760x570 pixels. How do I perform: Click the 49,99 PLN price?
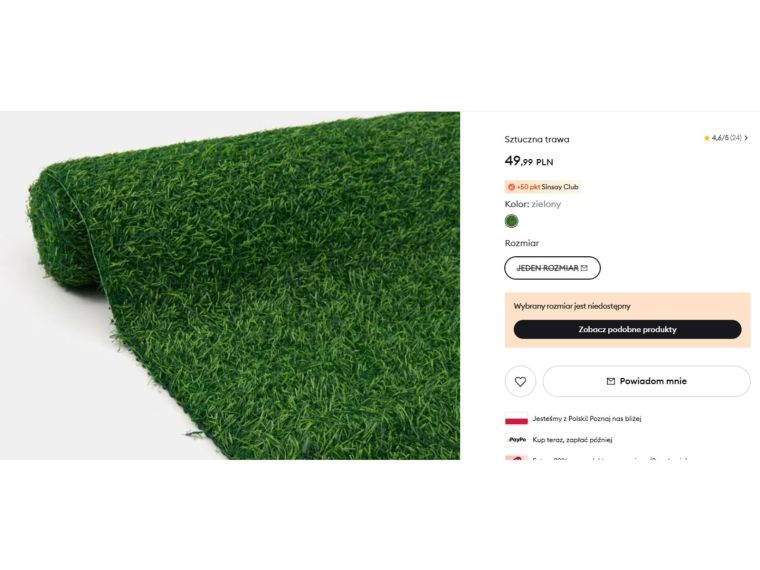[x=529, y=161]
